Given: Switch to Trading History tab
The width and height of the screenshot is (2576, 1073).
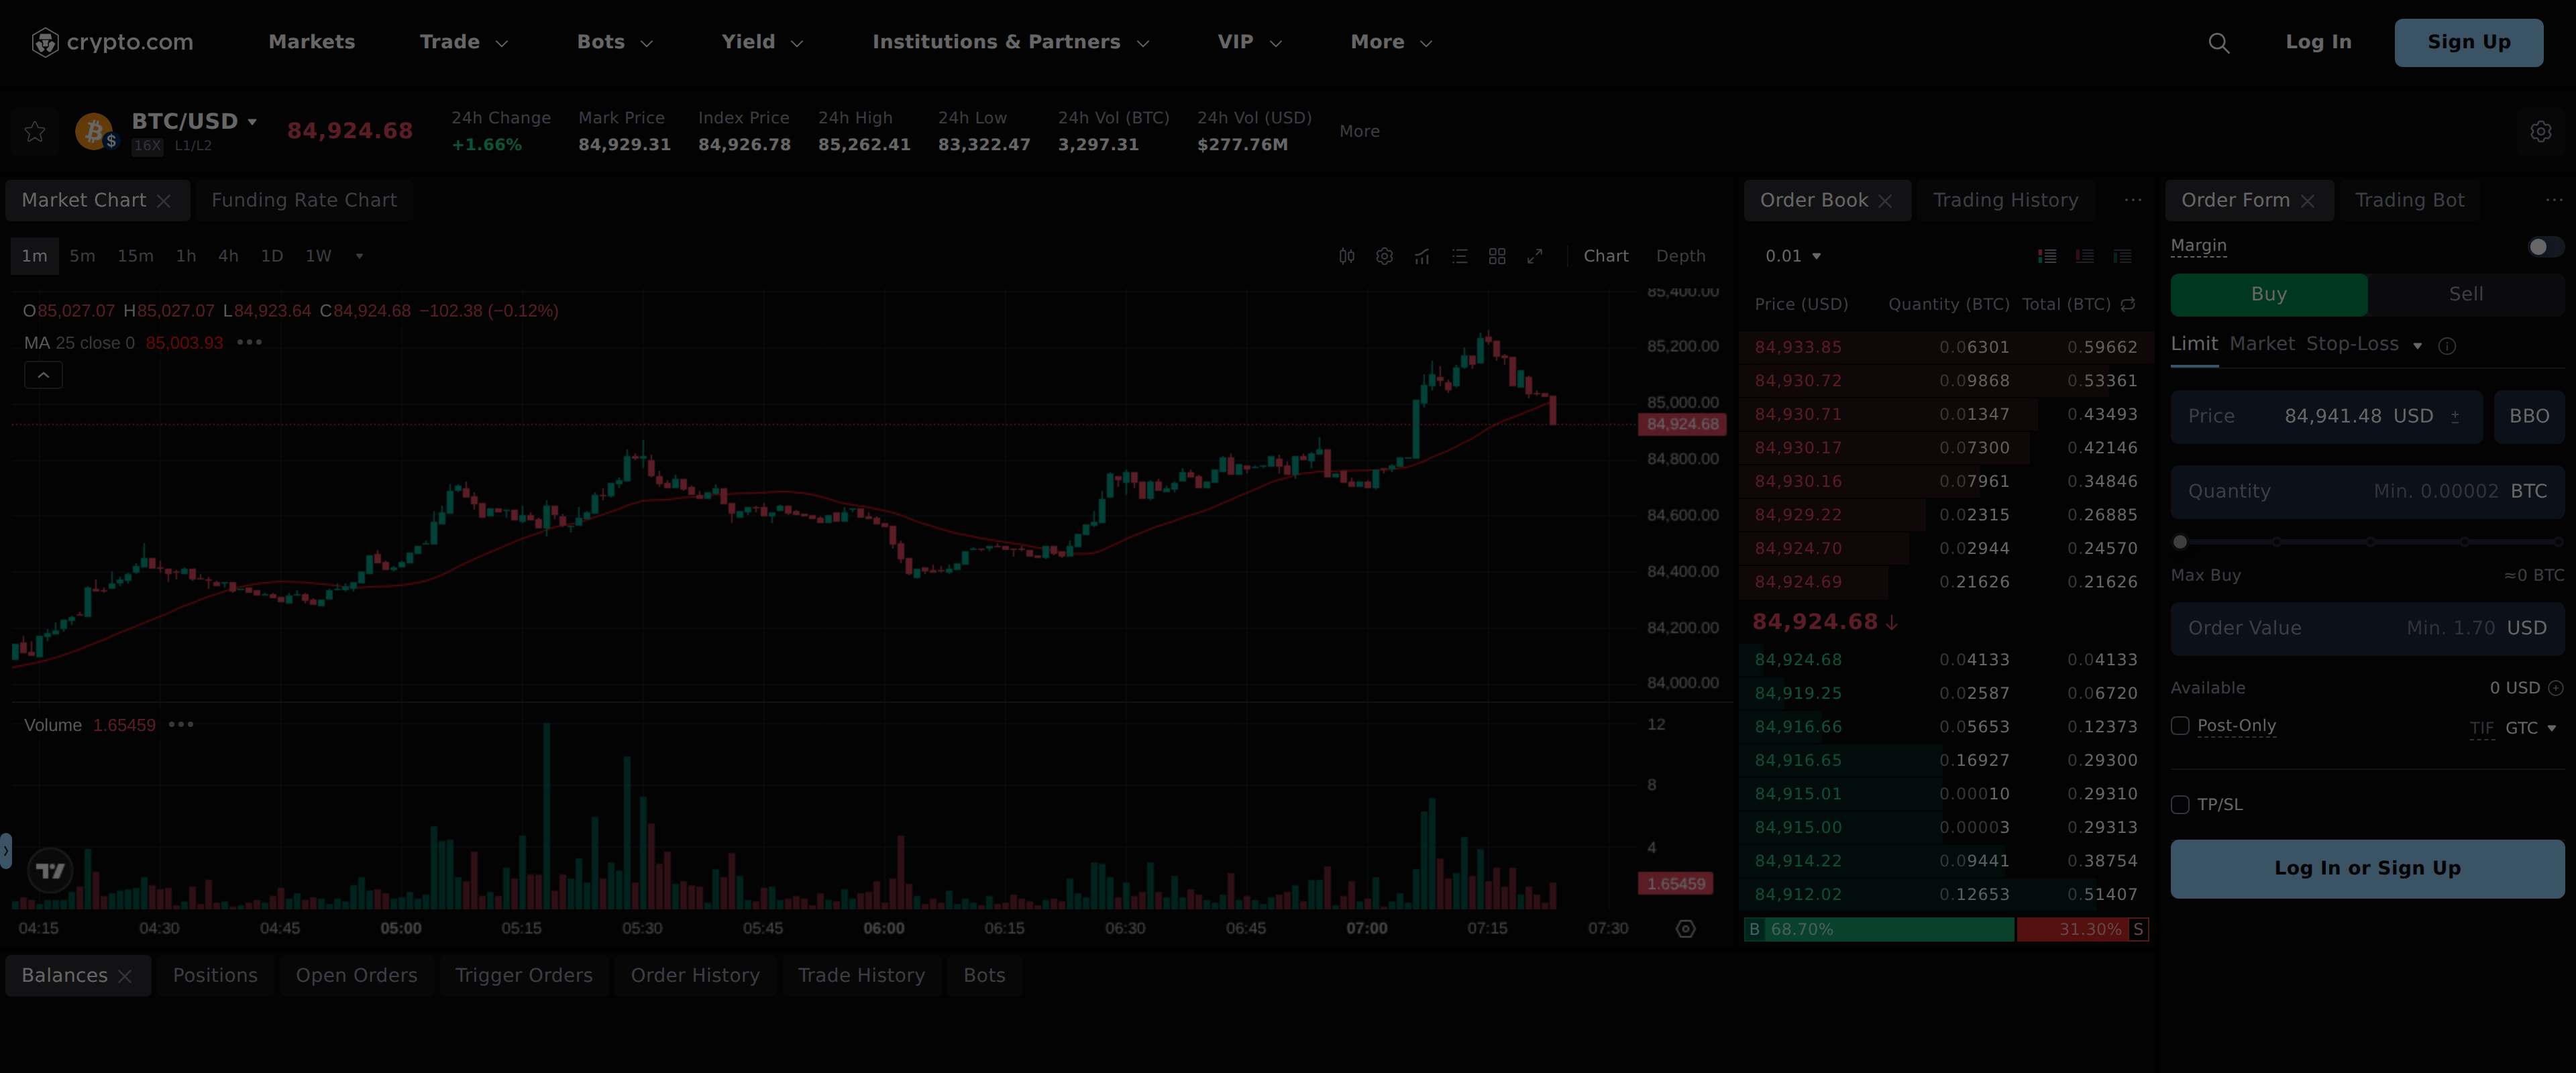Looking at the screenshot, I should click(x=2005, y=201).
